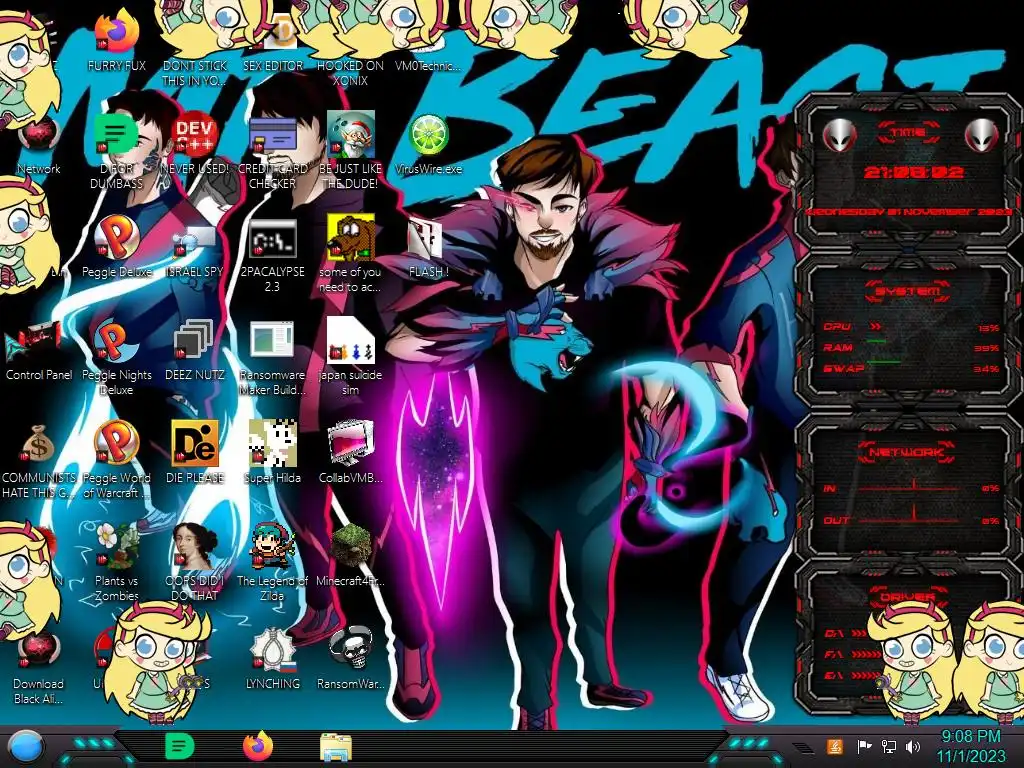
Task: Click the SYSTEM widget header
Action: coord(908,291)
